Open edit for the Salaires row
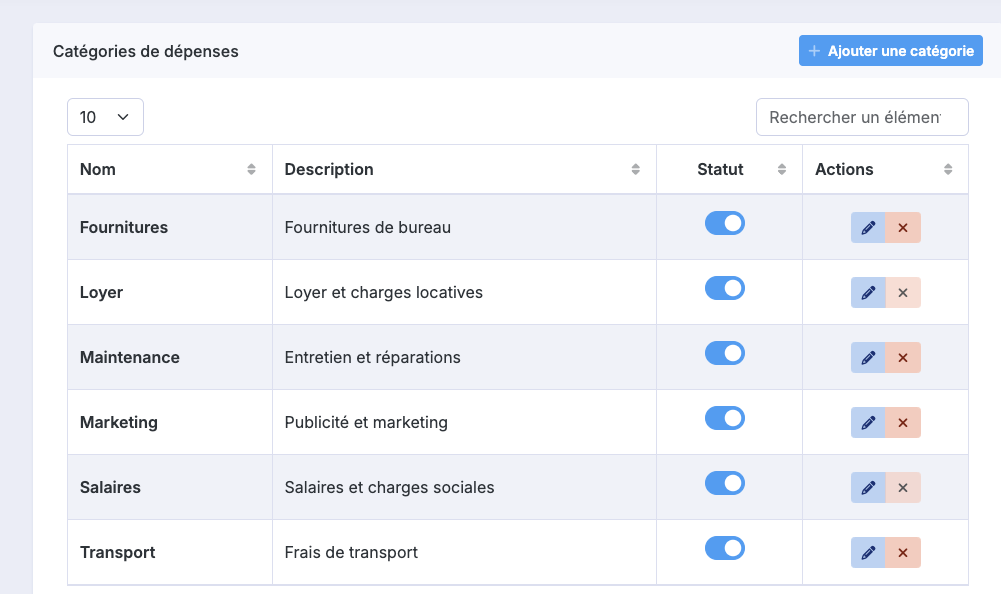The height and width of the screenshot is (594, 1001). point(868,487)
